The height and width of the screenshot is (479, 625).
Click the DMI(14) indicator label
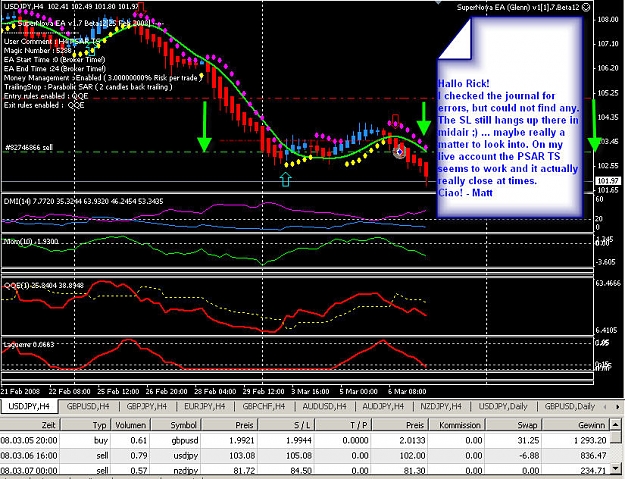[x=83, y=201]
